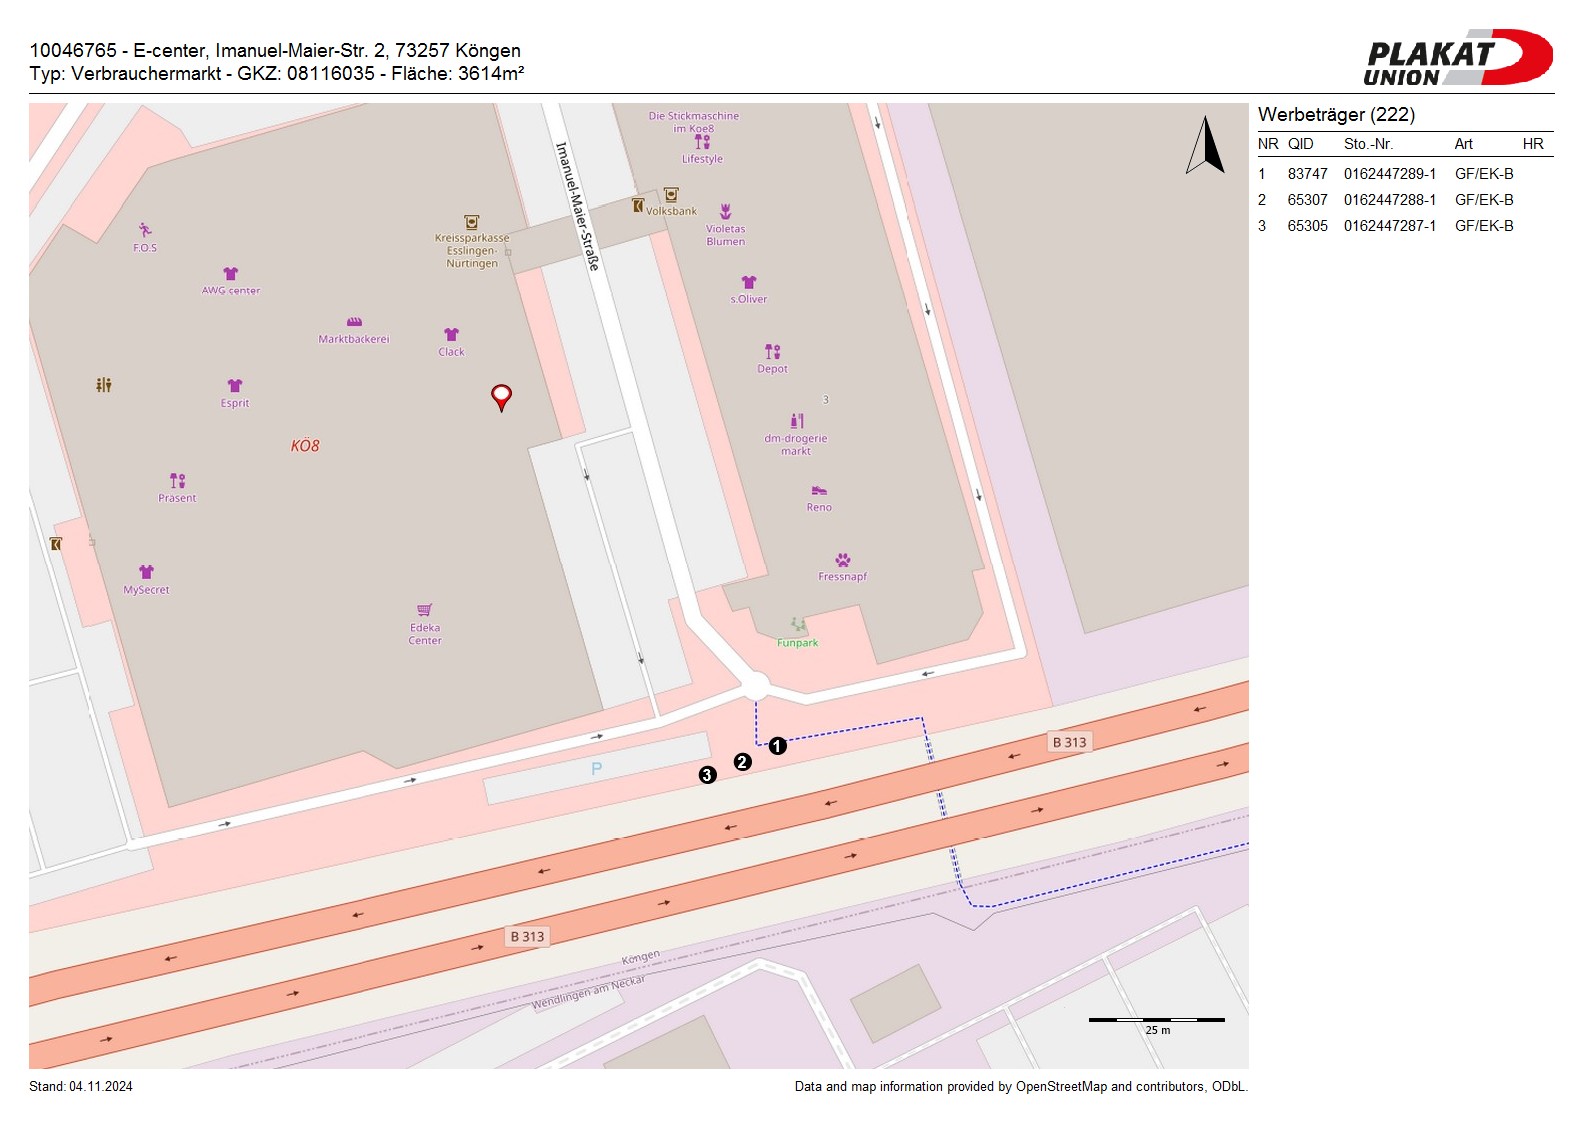This screenshot has height=1123, width=1587.
Task: Click the Violetas Blumen flower icon
Action: (x=726, y=211)
